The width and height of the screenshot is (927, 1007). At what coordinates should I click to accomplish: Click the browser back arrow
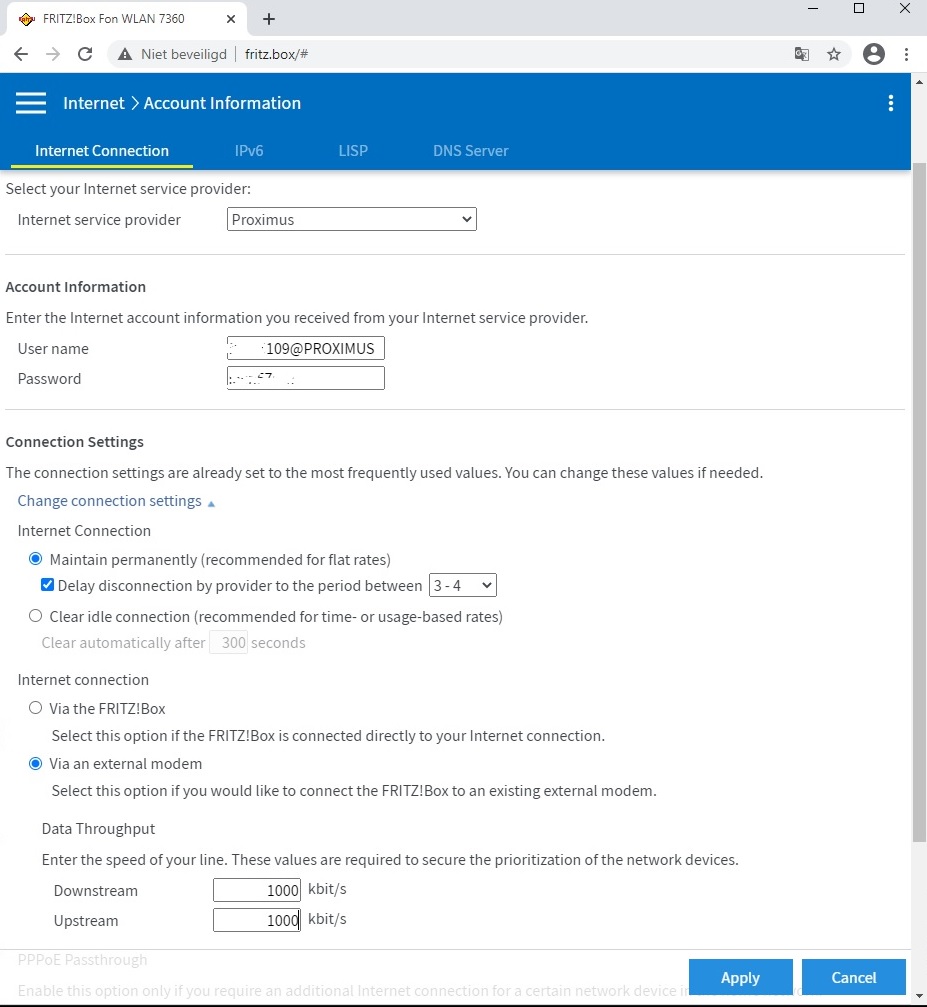click(x=21, y=54)
